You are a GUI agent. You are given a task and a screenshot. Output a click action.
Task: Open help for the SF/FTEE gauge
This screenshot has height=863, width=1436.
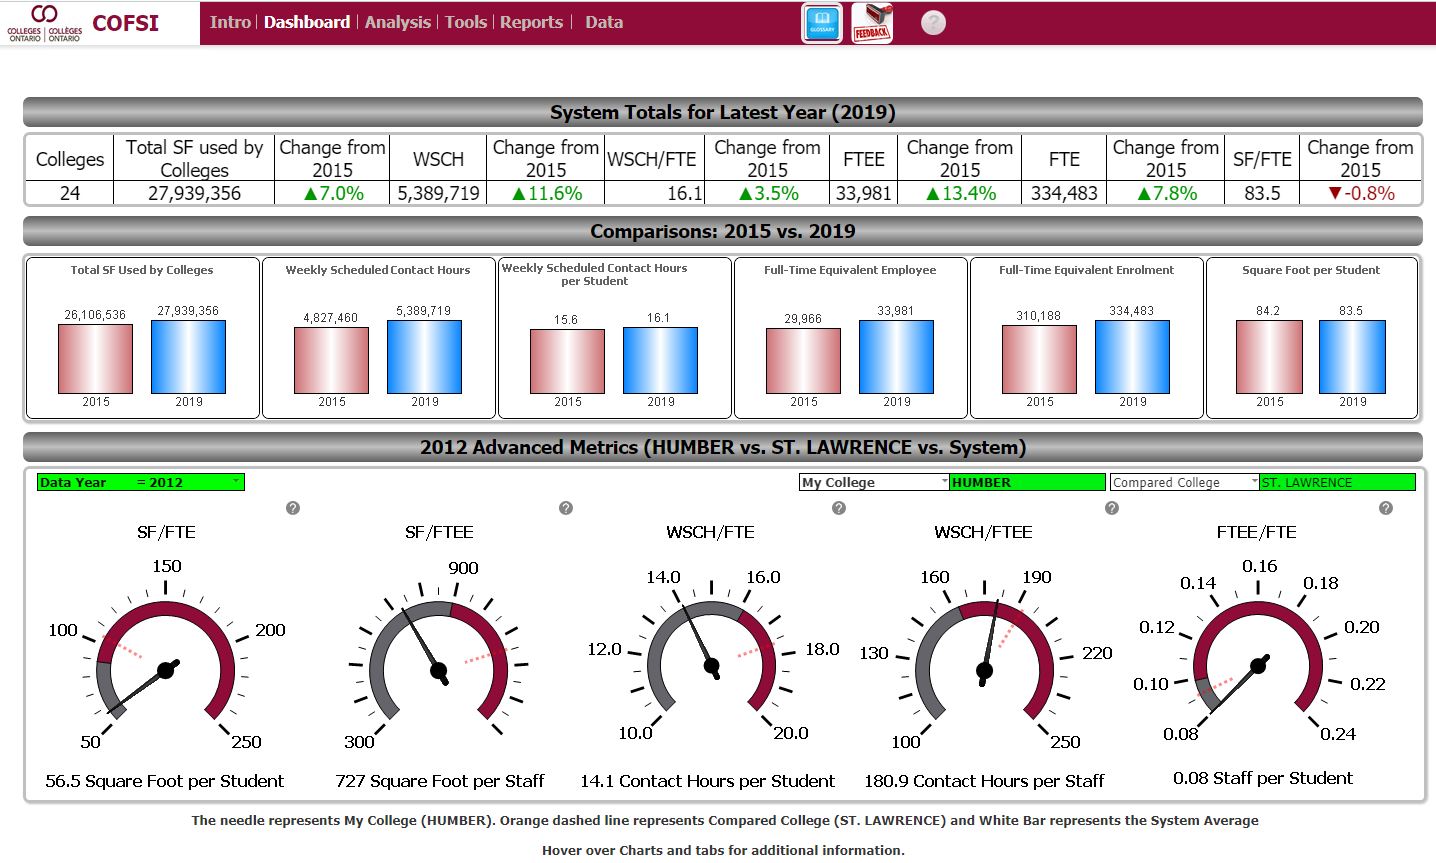tap(566, 508)
